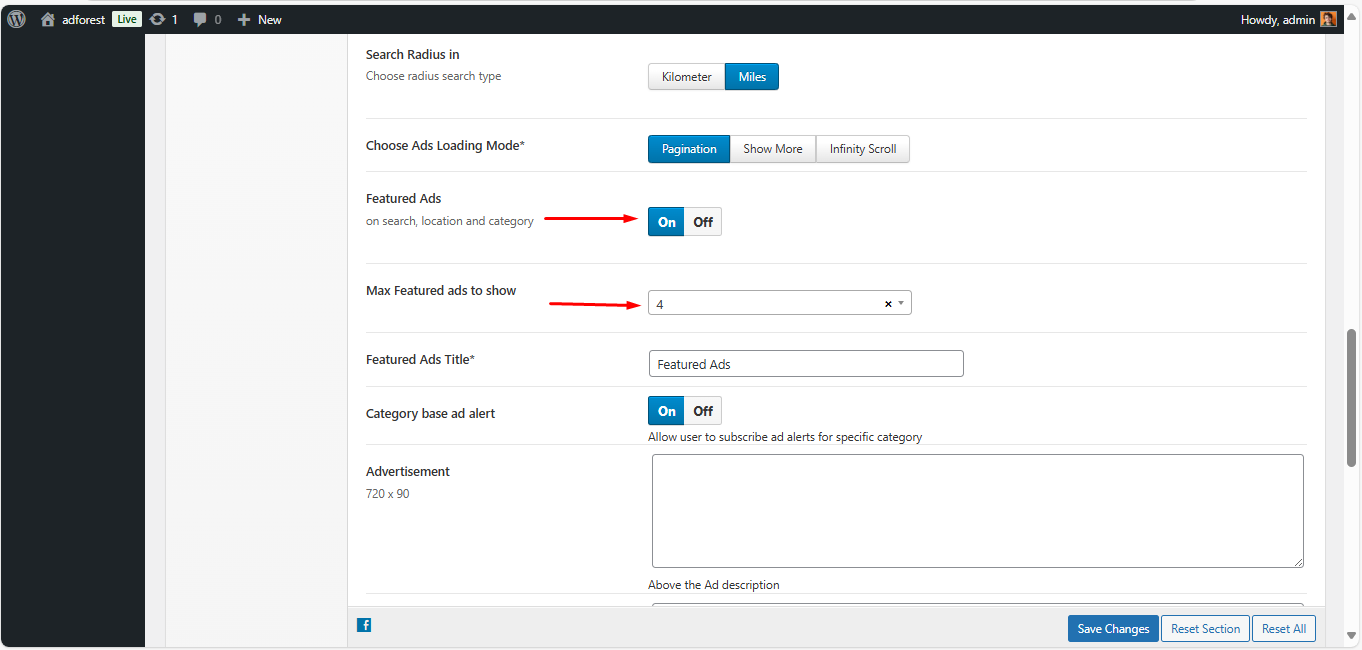Click the updates circular arrows icon
Viewport: 1362px width, 650px height.
click(158, 19)
